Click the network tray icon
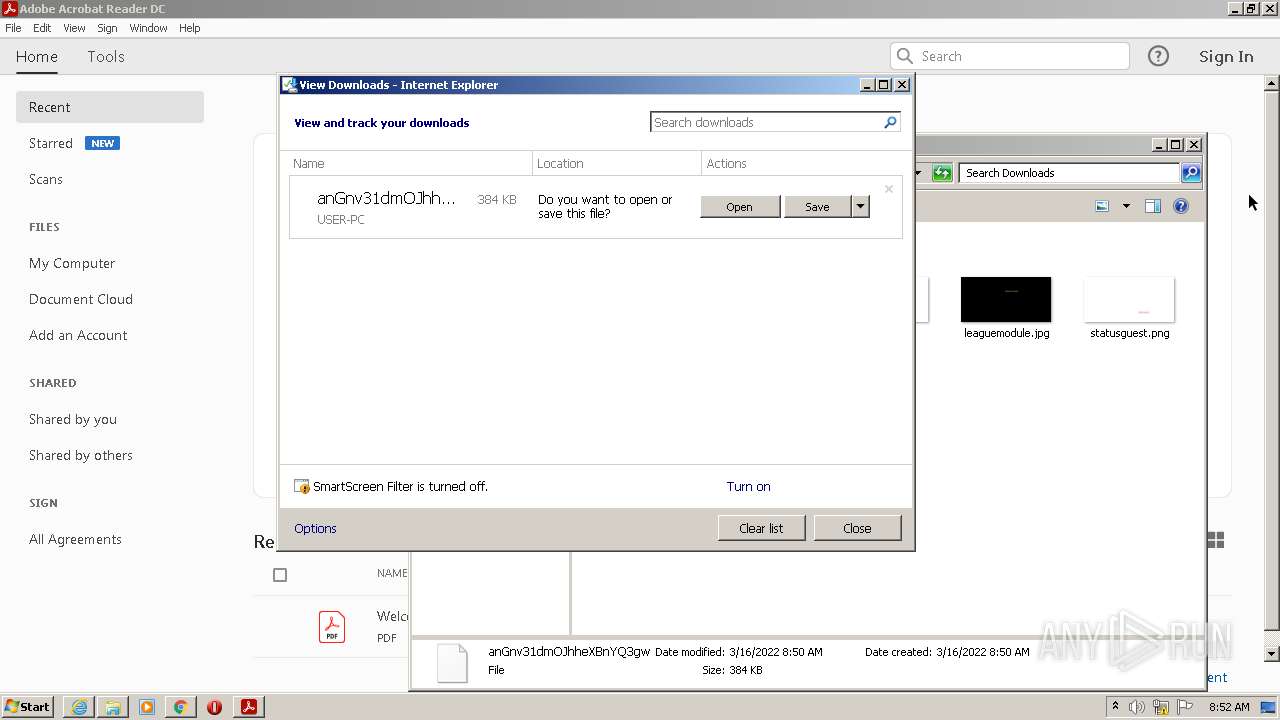The width and height of the screenshot is (1280, 720). [x=1161, y=707]
